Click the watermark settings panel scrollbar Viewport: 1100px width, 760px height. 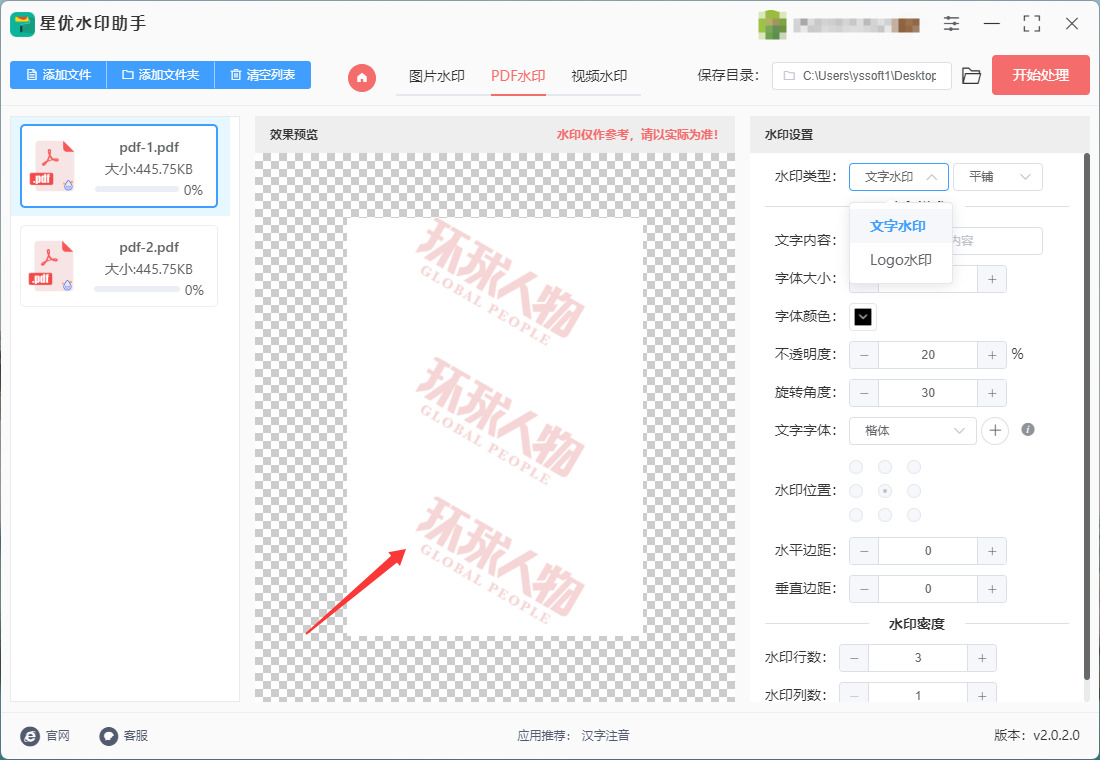1087,417
